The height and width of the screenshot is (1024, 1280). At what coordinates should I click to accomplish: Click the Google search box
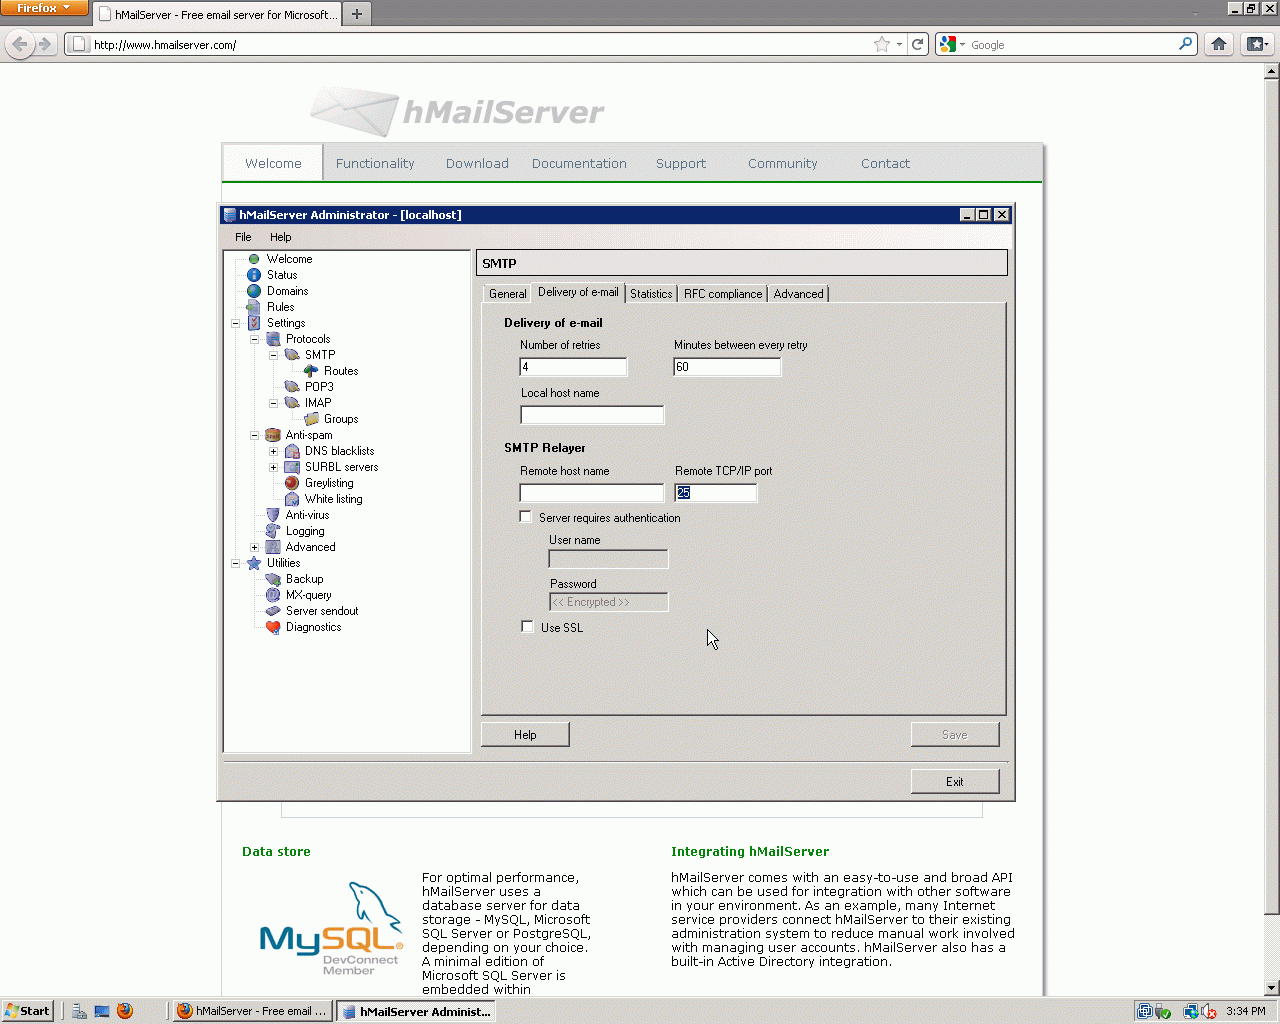[1073, 45]
